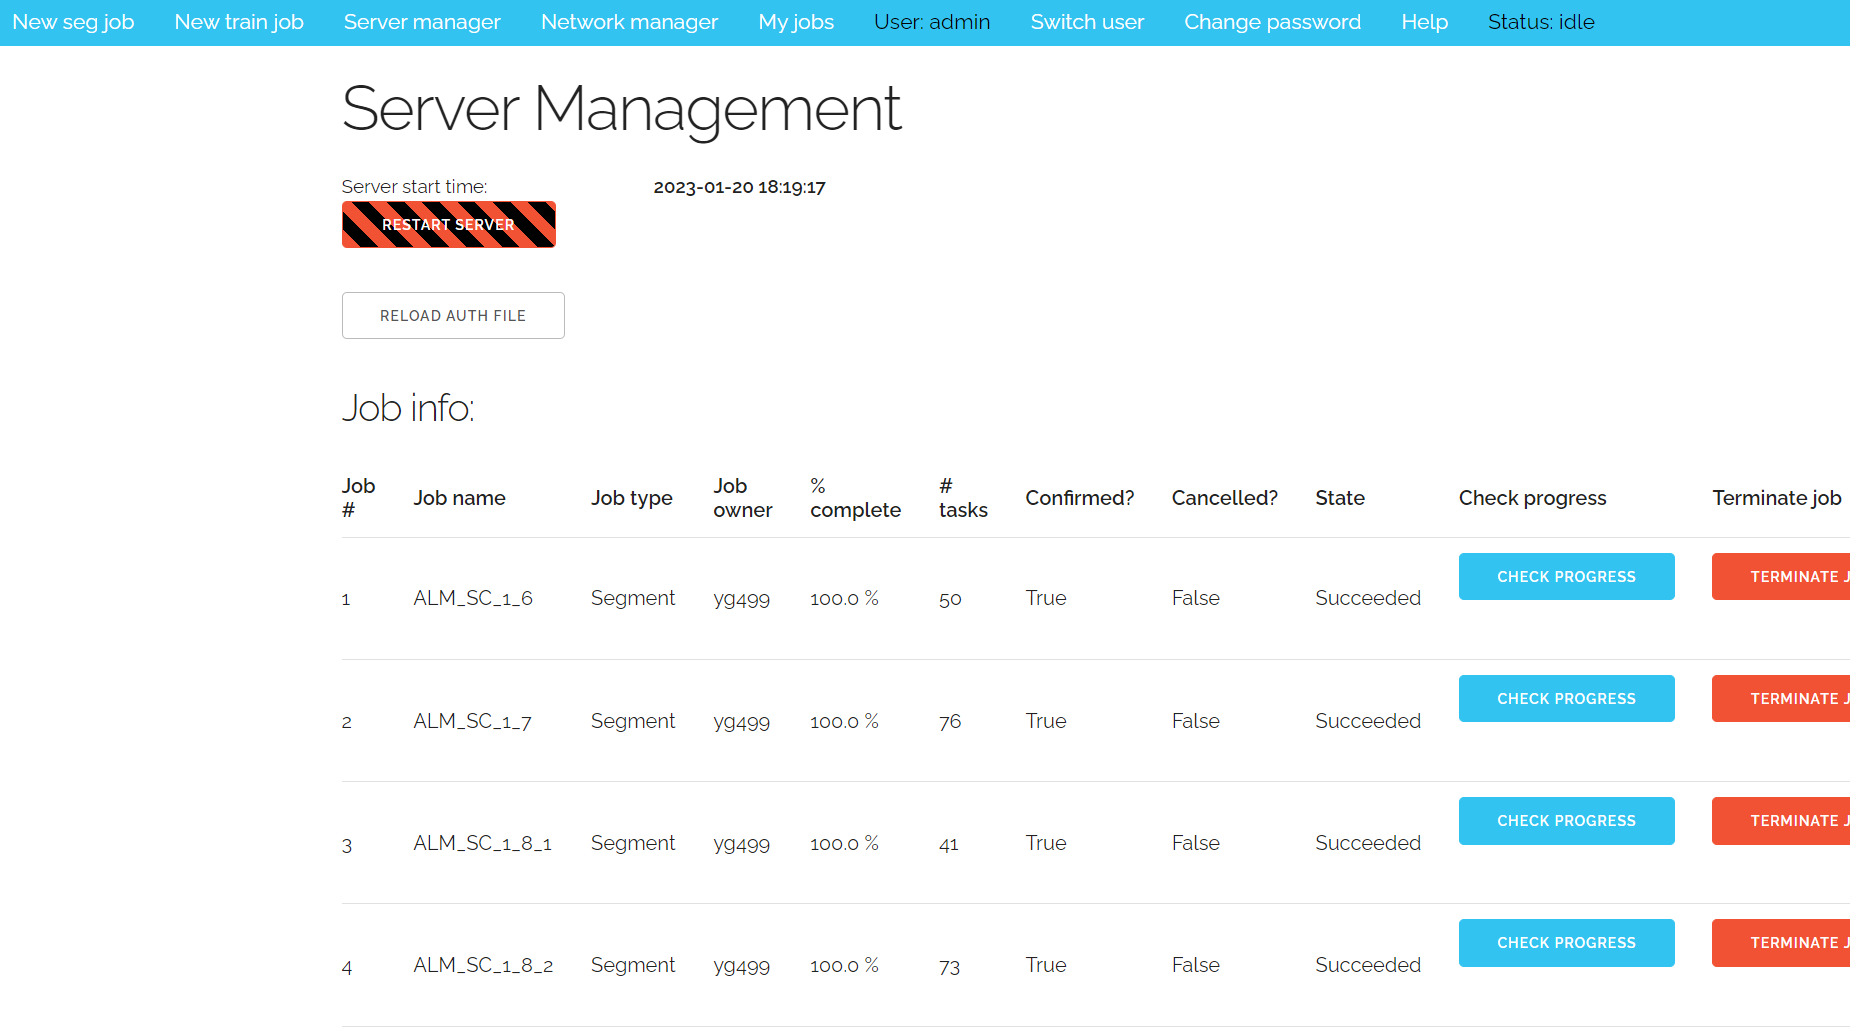Screen dimensions: 1850x1032
Task: Open Network manager
Action: (629, 22)
